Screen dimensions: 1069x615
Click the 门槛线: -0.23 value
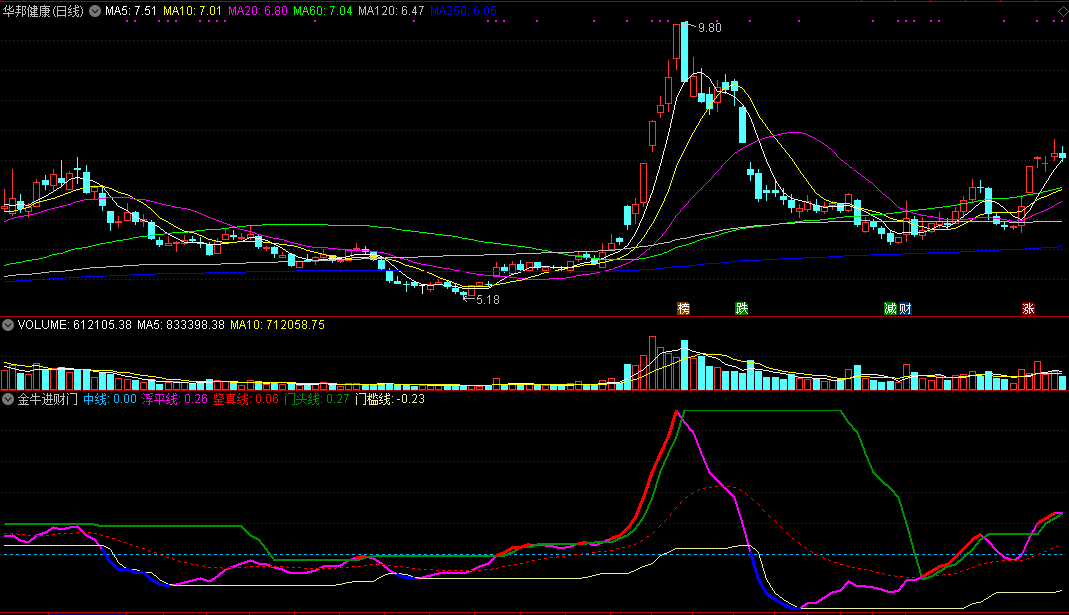(390, 399)
